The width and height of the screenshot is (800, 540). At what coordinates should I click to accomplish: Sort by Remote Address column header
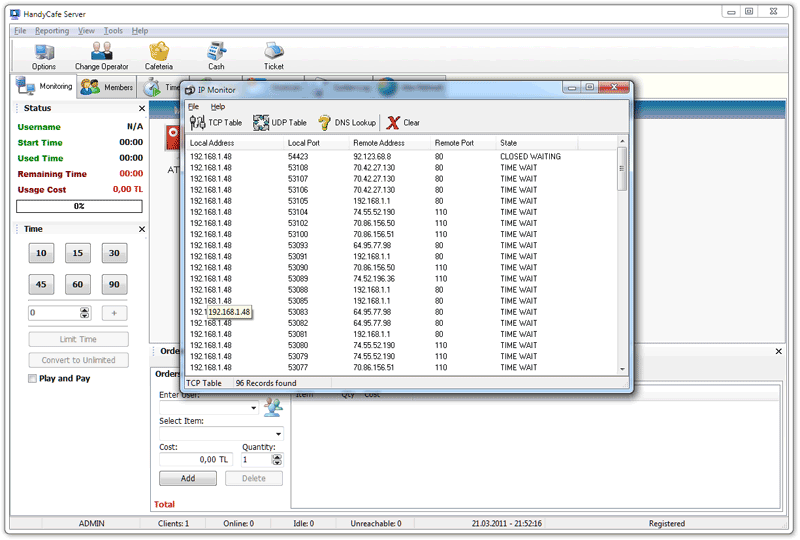(390, 143)
